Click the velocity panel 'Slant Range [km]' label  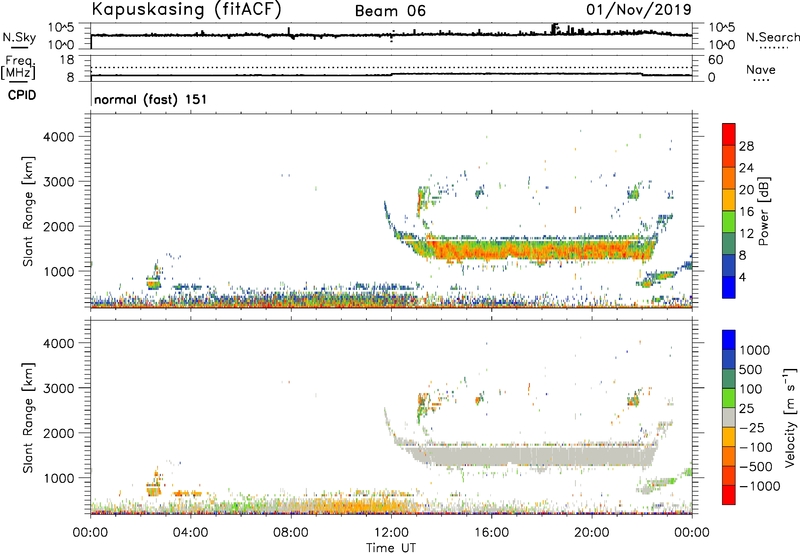28,418
